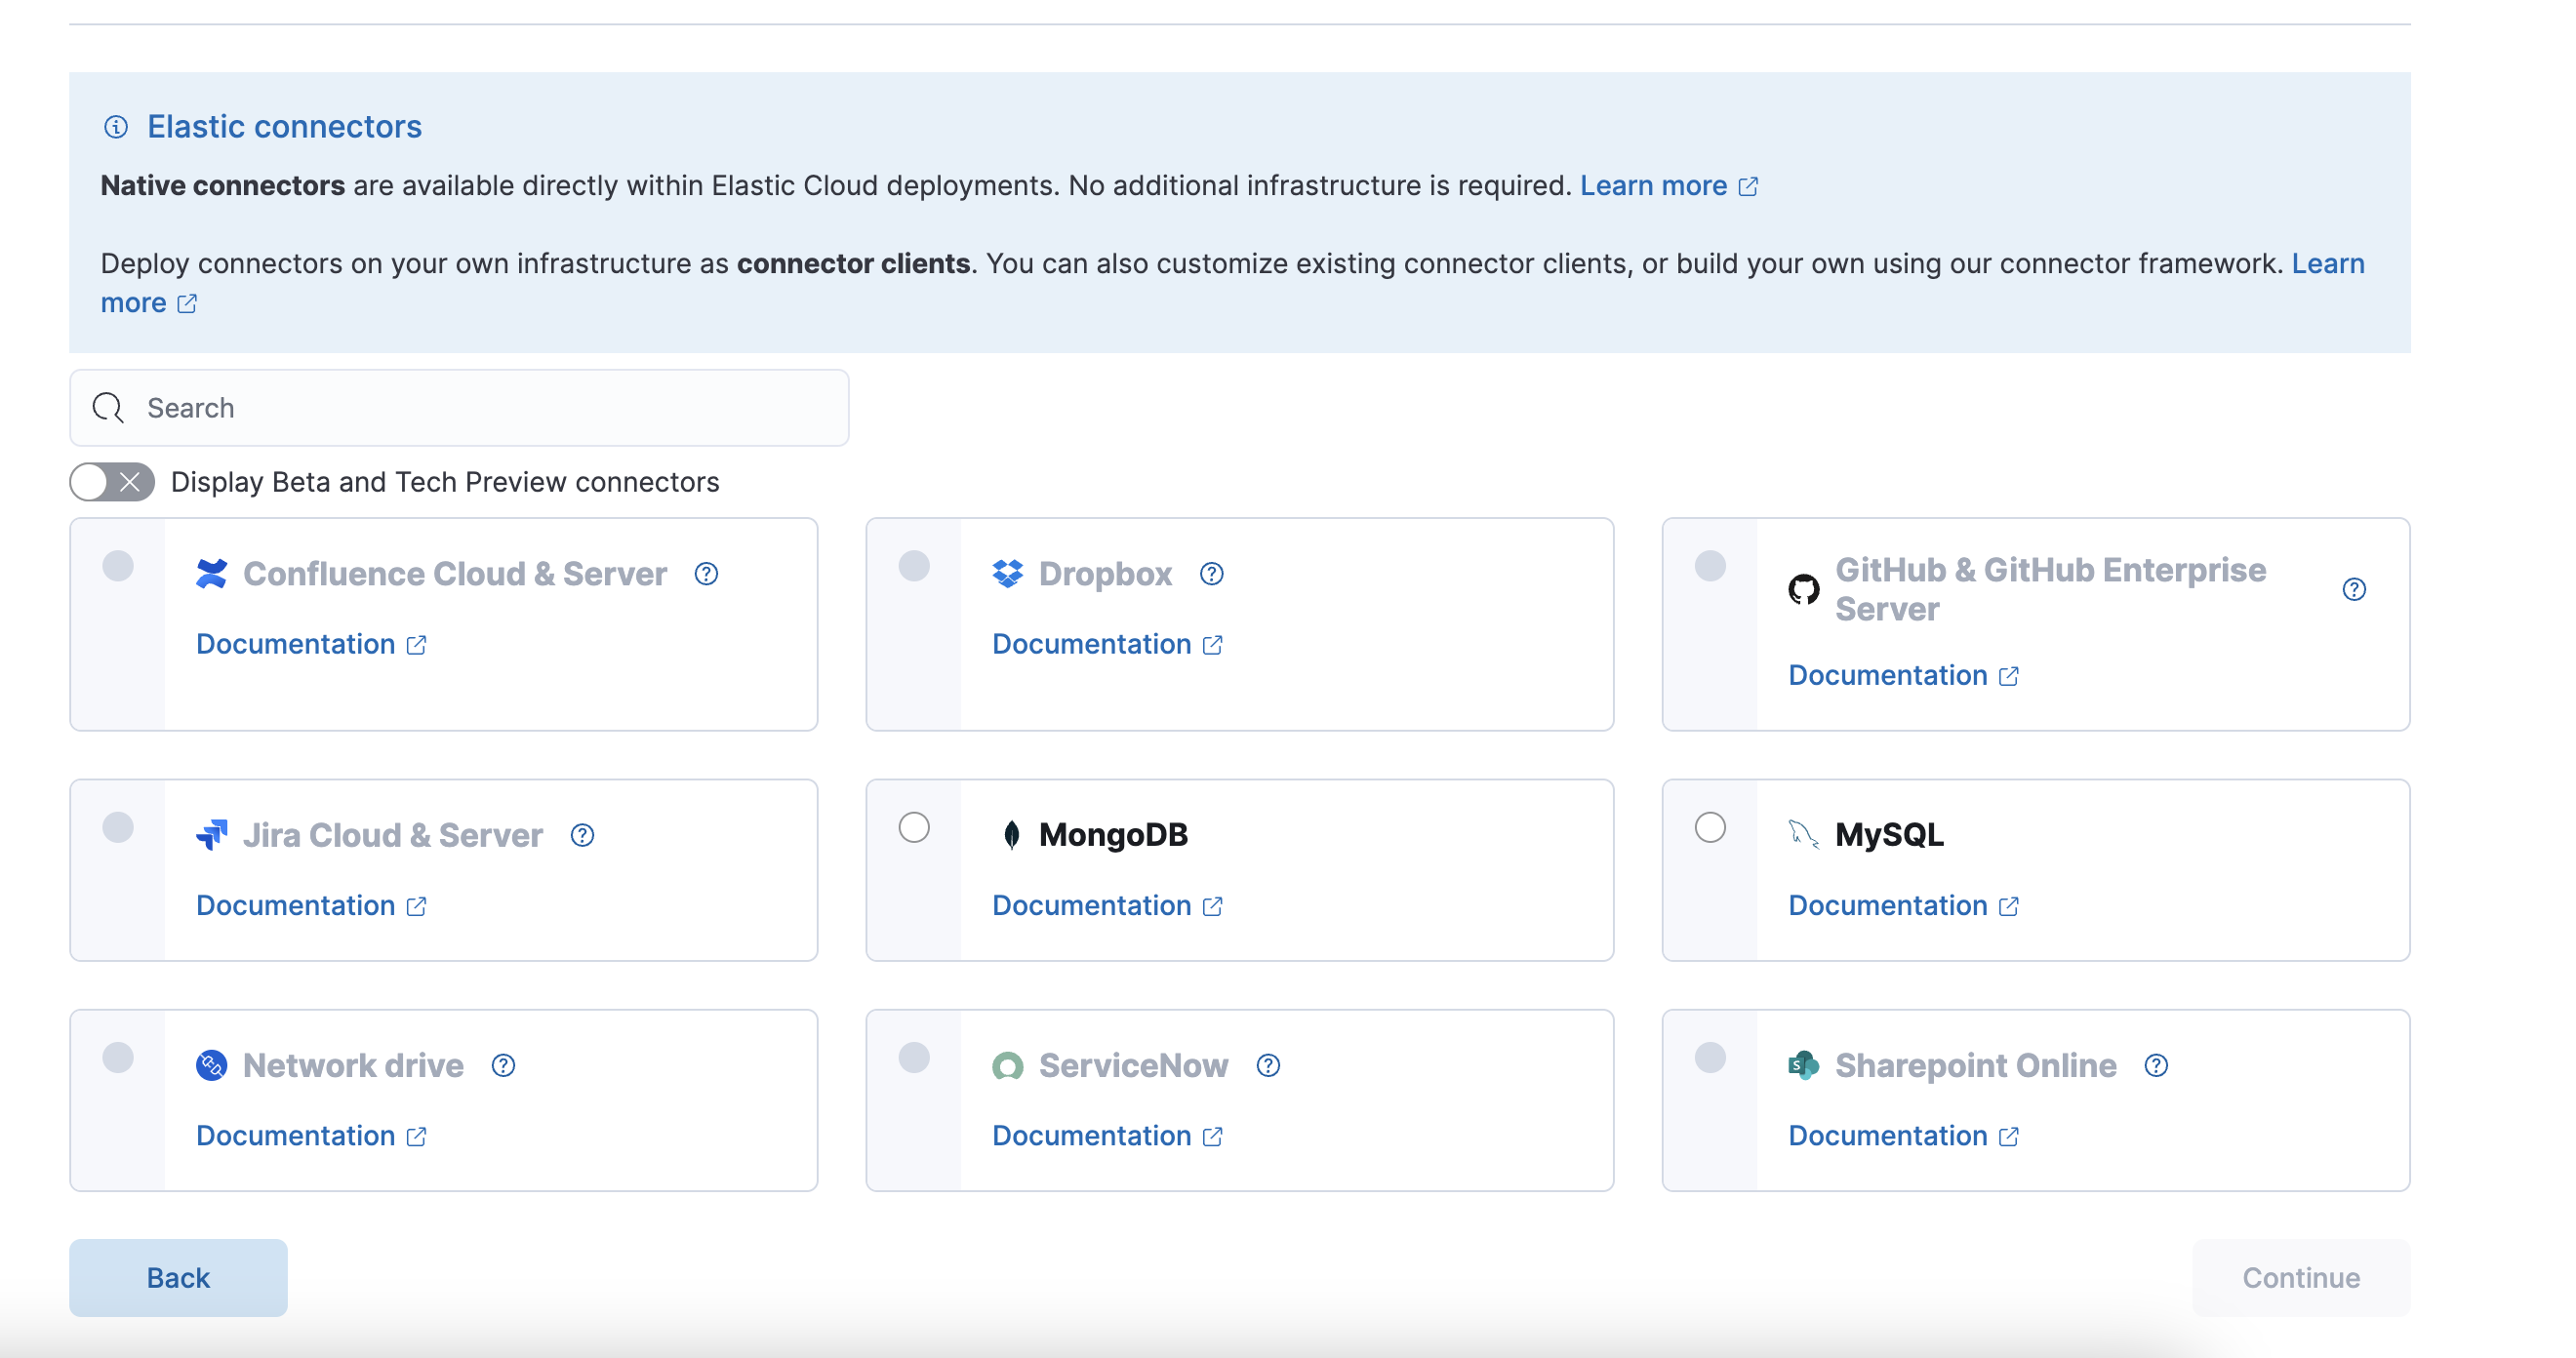Click the Jira Cloud & Server title
2576x1358 pixels.
click(x=392, y=835)
